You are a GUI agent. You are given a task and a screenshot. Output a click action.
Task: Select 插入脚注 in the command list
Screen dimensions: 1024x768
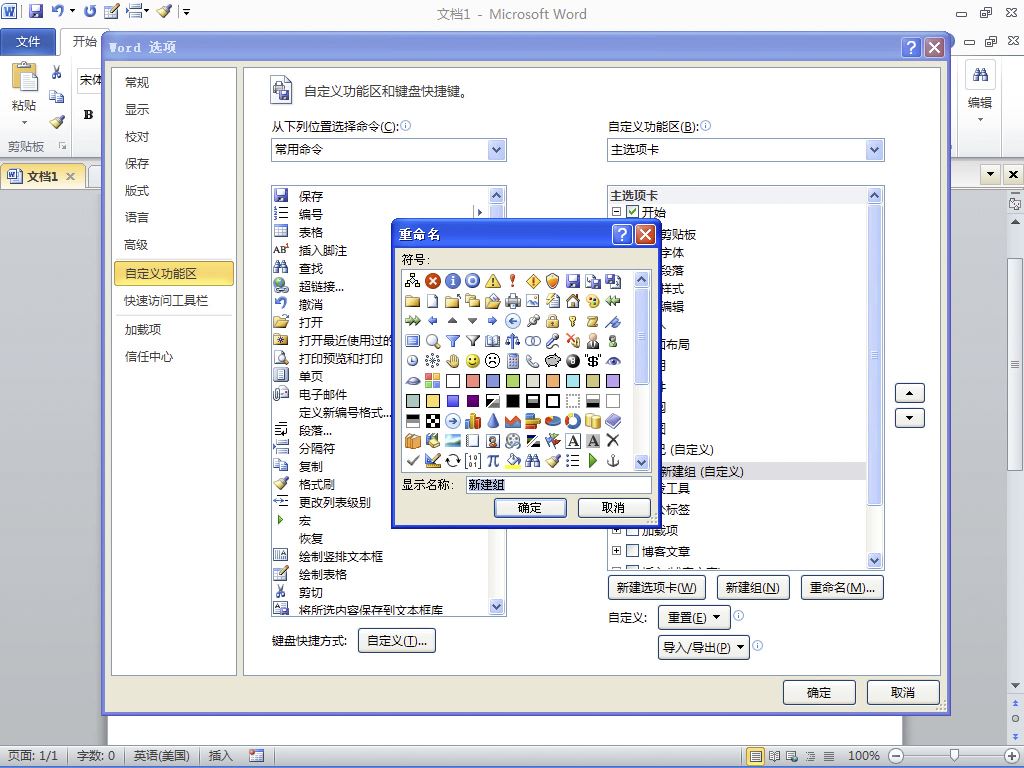pos(323,250)
